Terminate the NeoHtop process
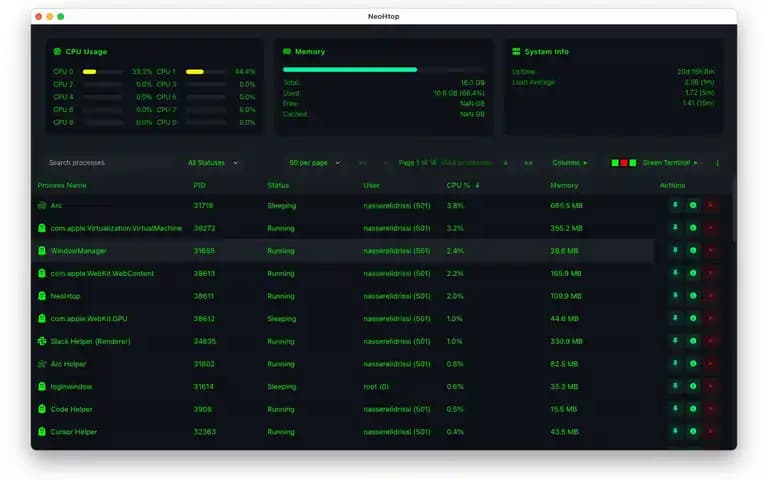768x480 pixels. tap(710, 295)
